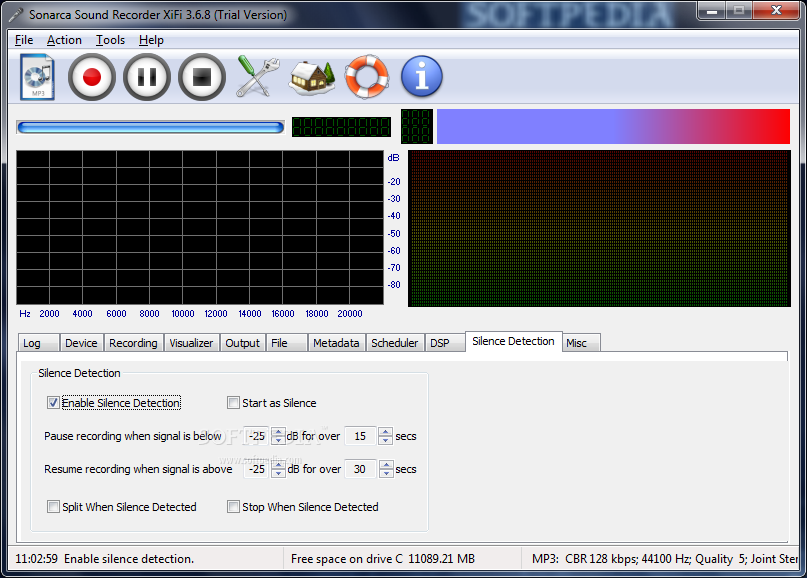Screen dimensions: 807x578
Task: Increase resume duration seconds with up arrow
Action: [386, 465]
